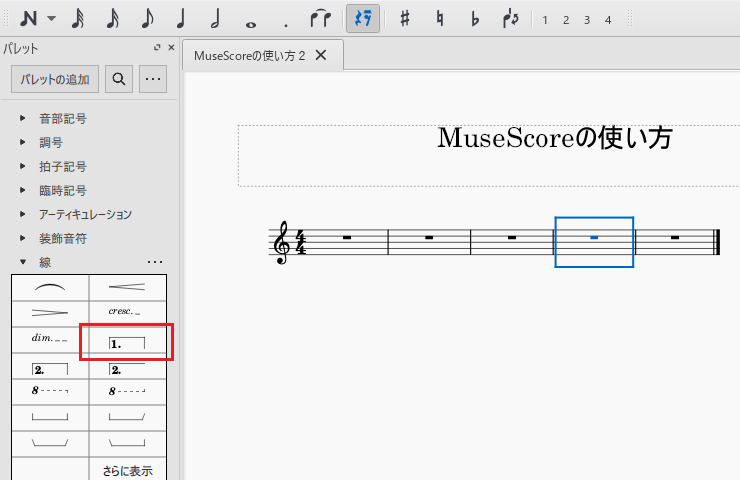The image size is (740, 480).
Task: Select voice 2
Action: 566,20
